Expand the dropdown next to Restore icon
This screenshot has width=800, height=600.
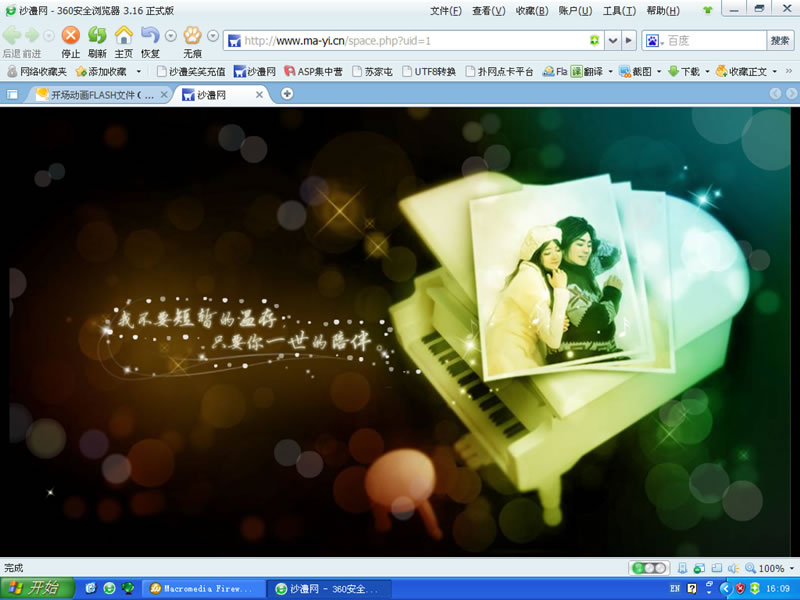[x=171, y=36]
